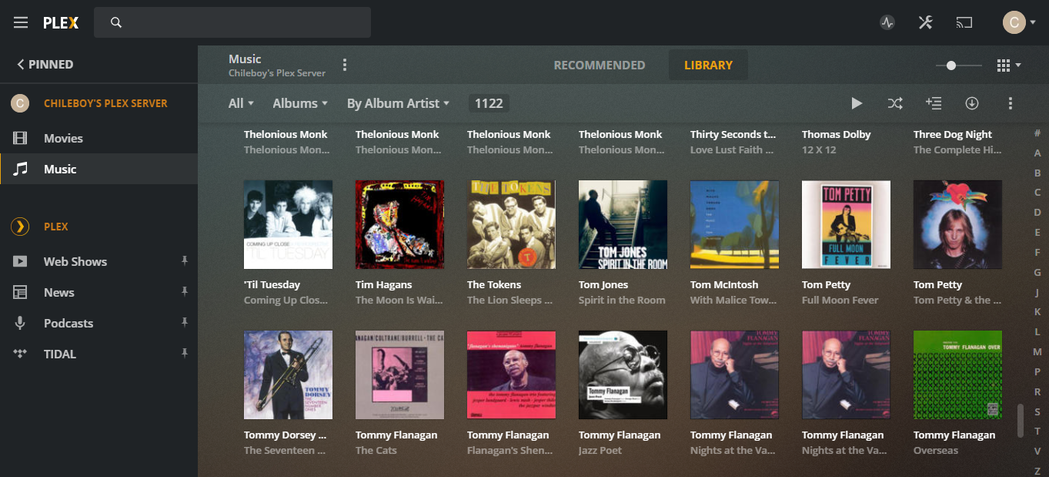Unpin TIDAL from sidebar
This screenshot has height=477, width=1049.
(x=185, y=353)
